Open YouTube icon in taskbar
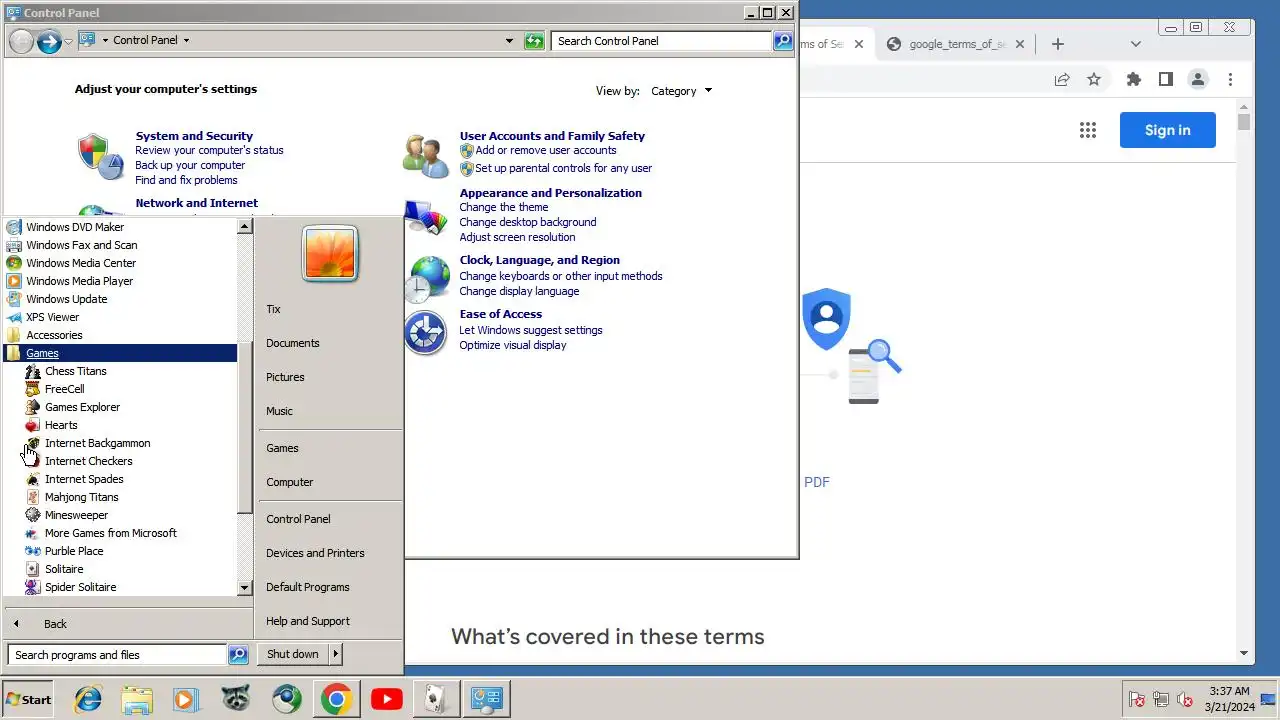This screenshot has width=1280, height=720. coord(386,699)
